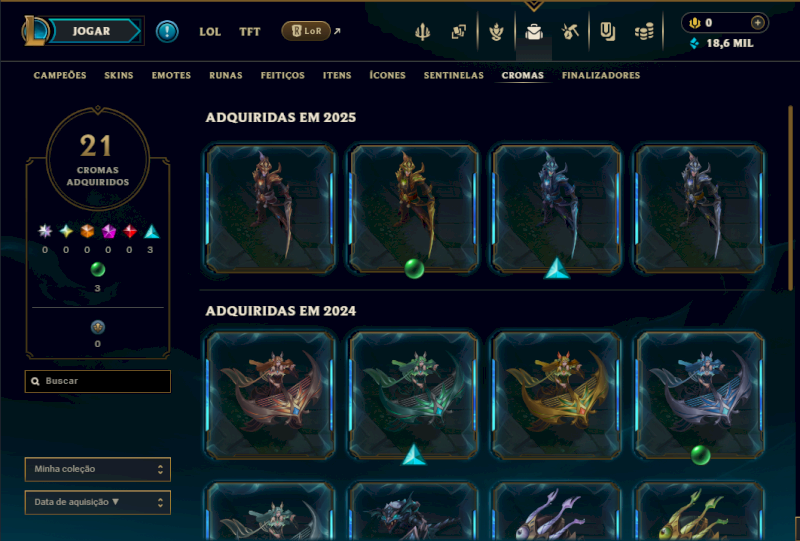Switch to the Skins tab
The width and height of the screenshot is (800, 541).
pyautogui.click(x=119, y=76)
